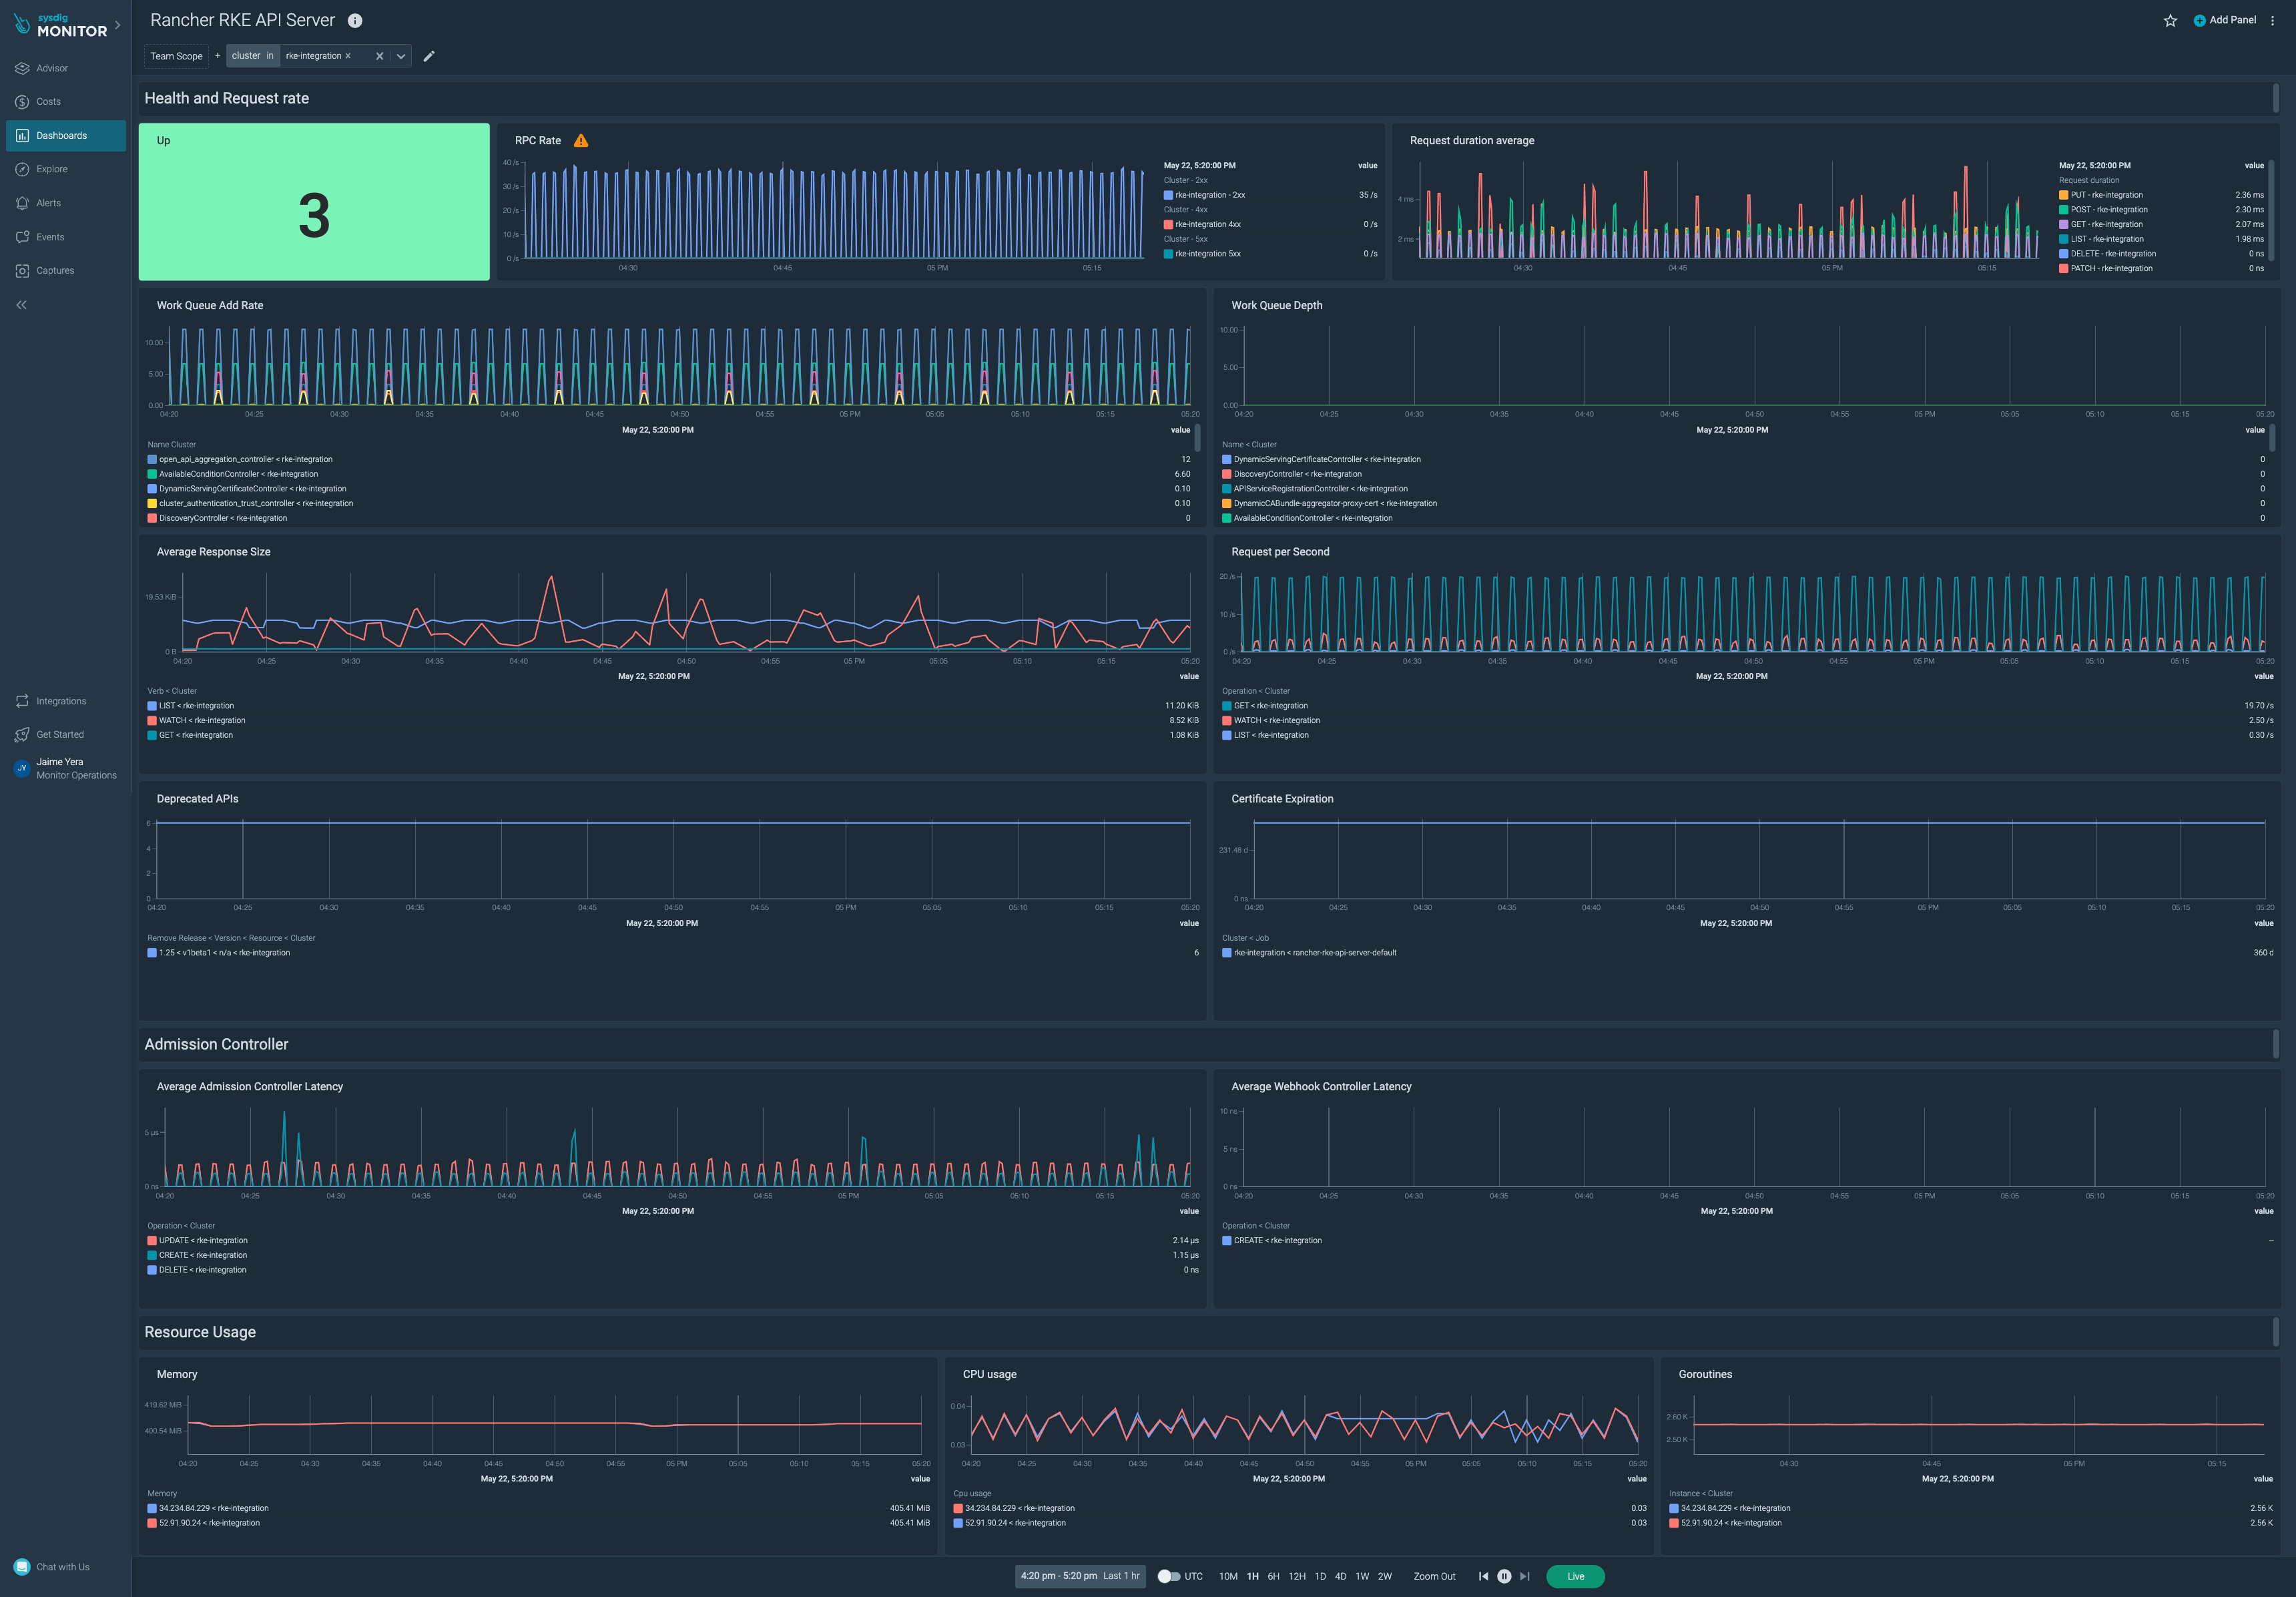Star this Rancher RKE dashboard

coord(2170,20)
